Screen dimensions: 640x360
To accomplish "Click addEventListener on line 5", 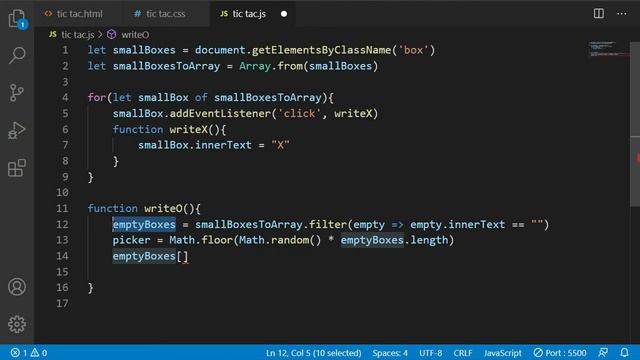I will [x=220, y=113].
